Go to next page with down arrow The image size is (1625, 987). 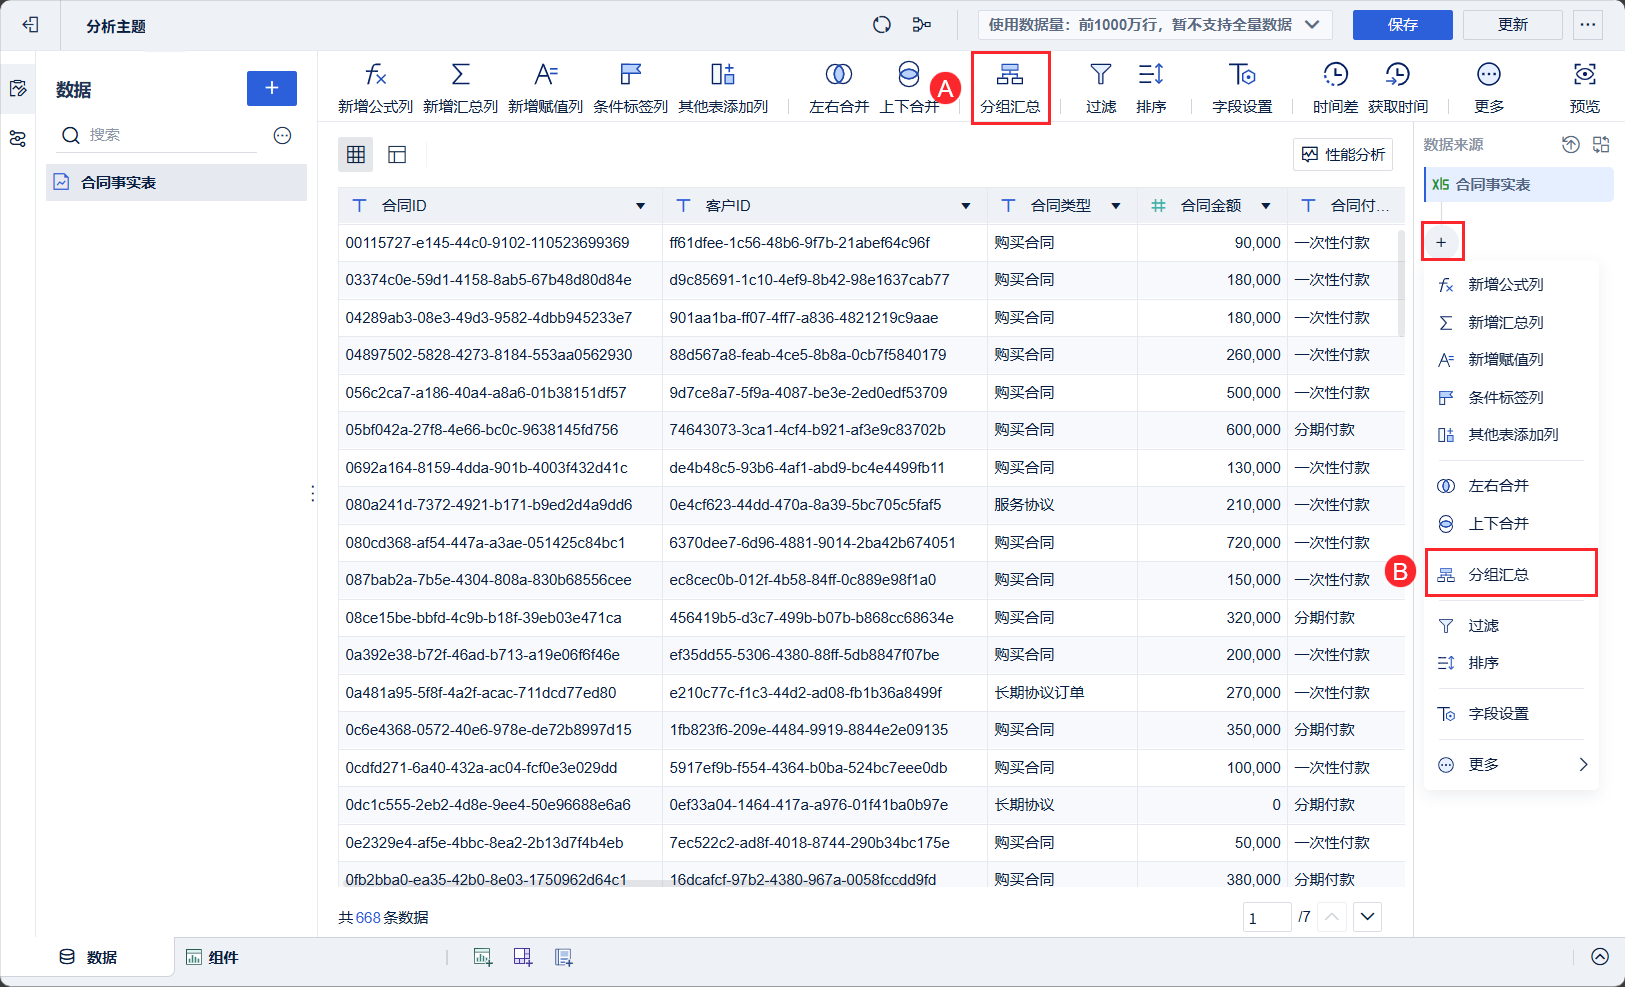click(x=1367, y=917)
